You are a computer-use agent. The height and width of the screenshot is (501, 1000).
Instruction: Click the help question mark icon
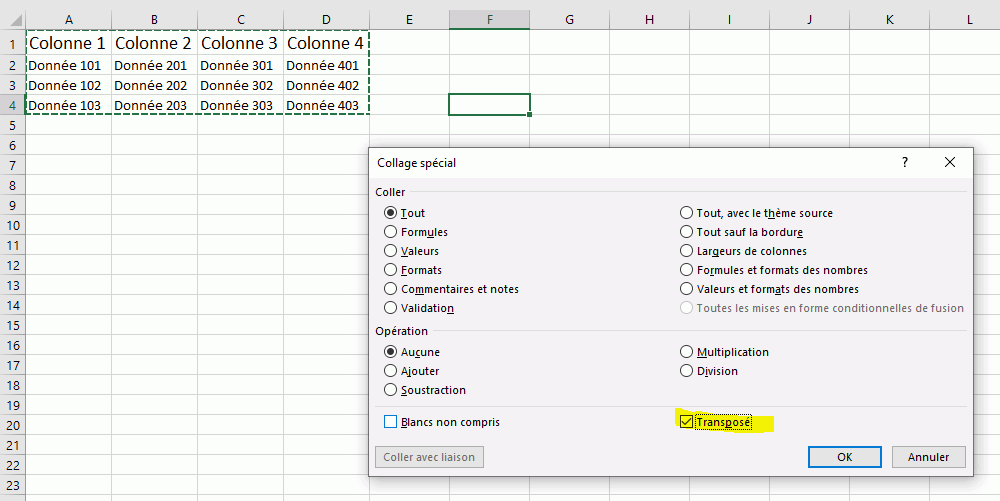(x=905, y=162)
